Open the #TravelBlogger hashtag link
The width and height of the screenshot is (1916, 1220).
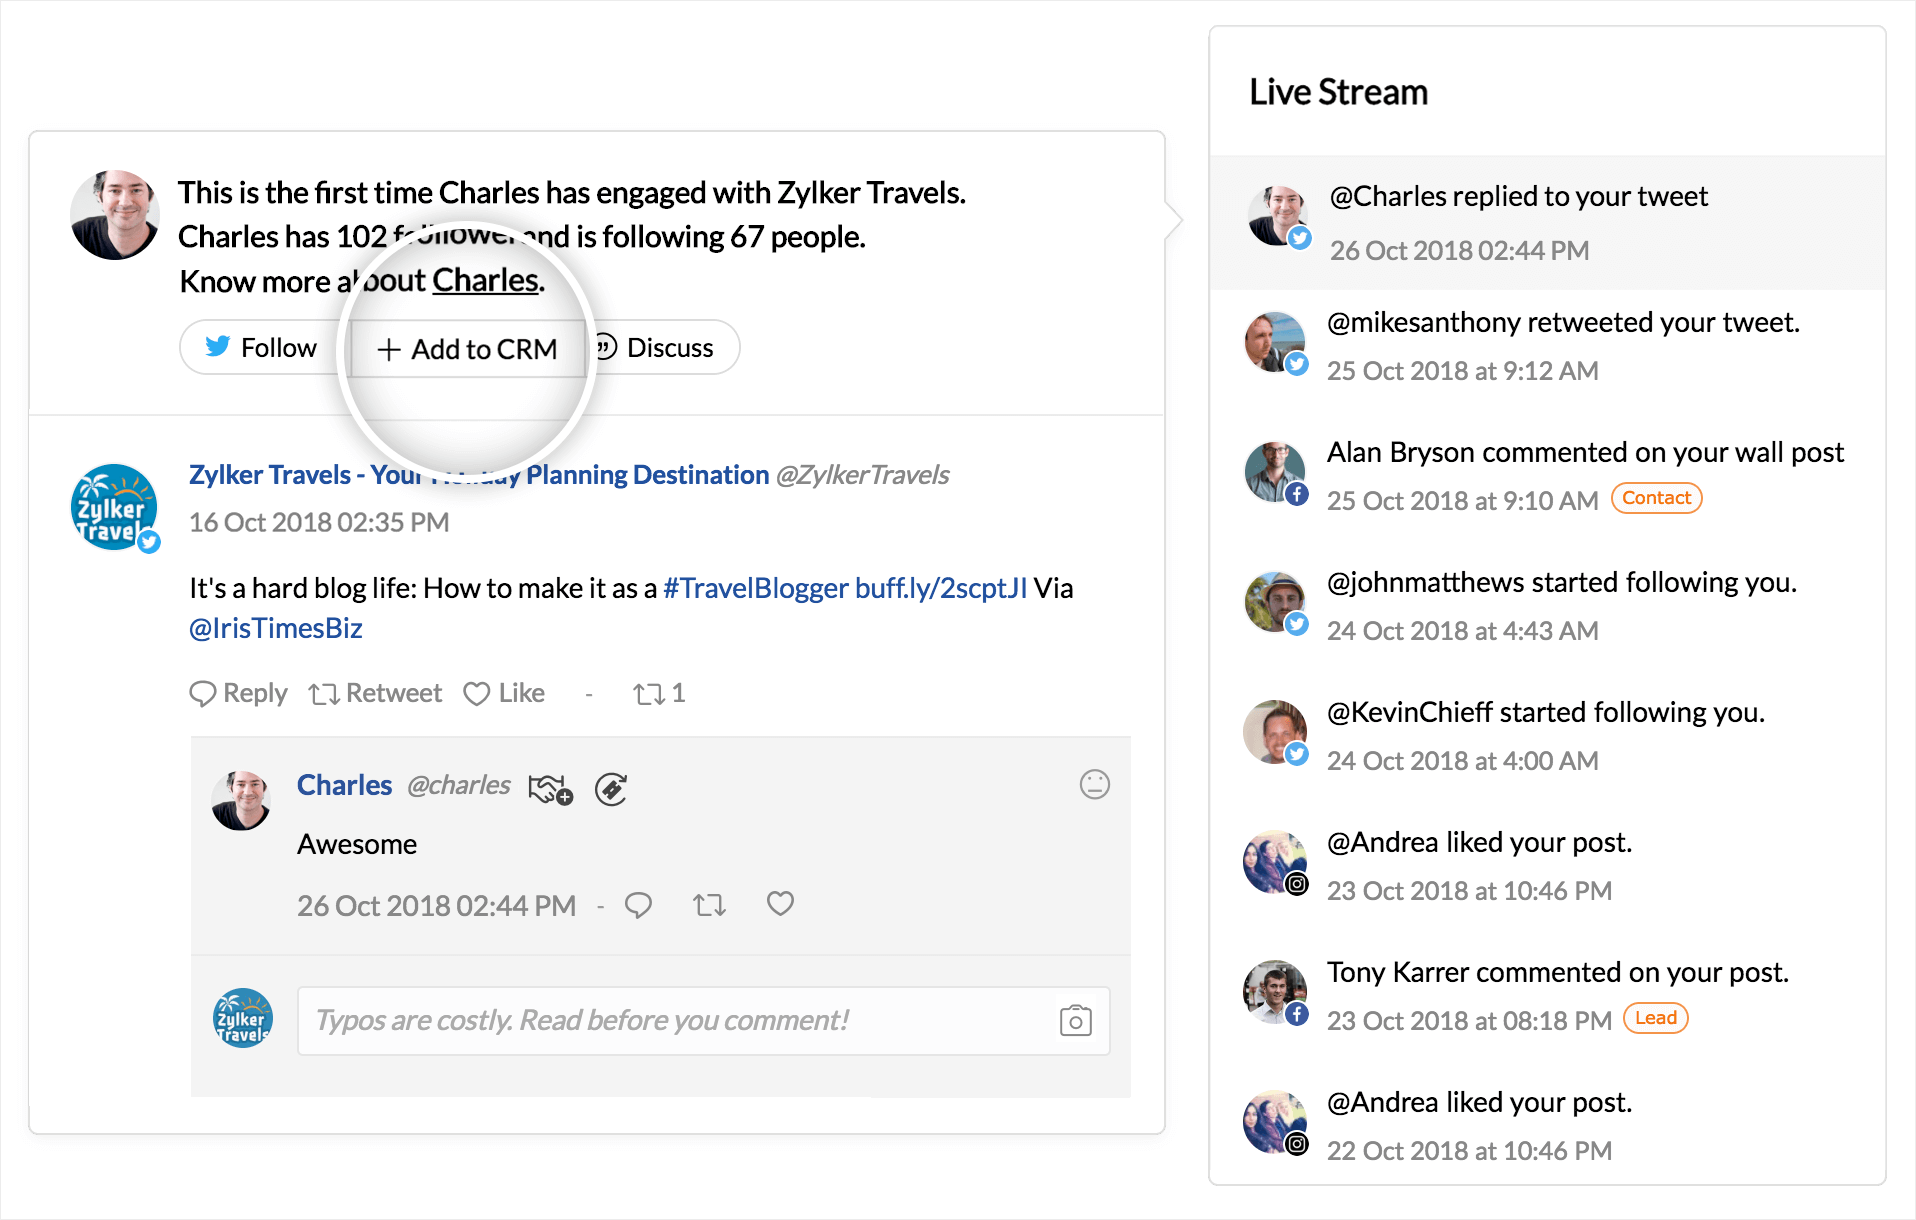tap(755, 588)
